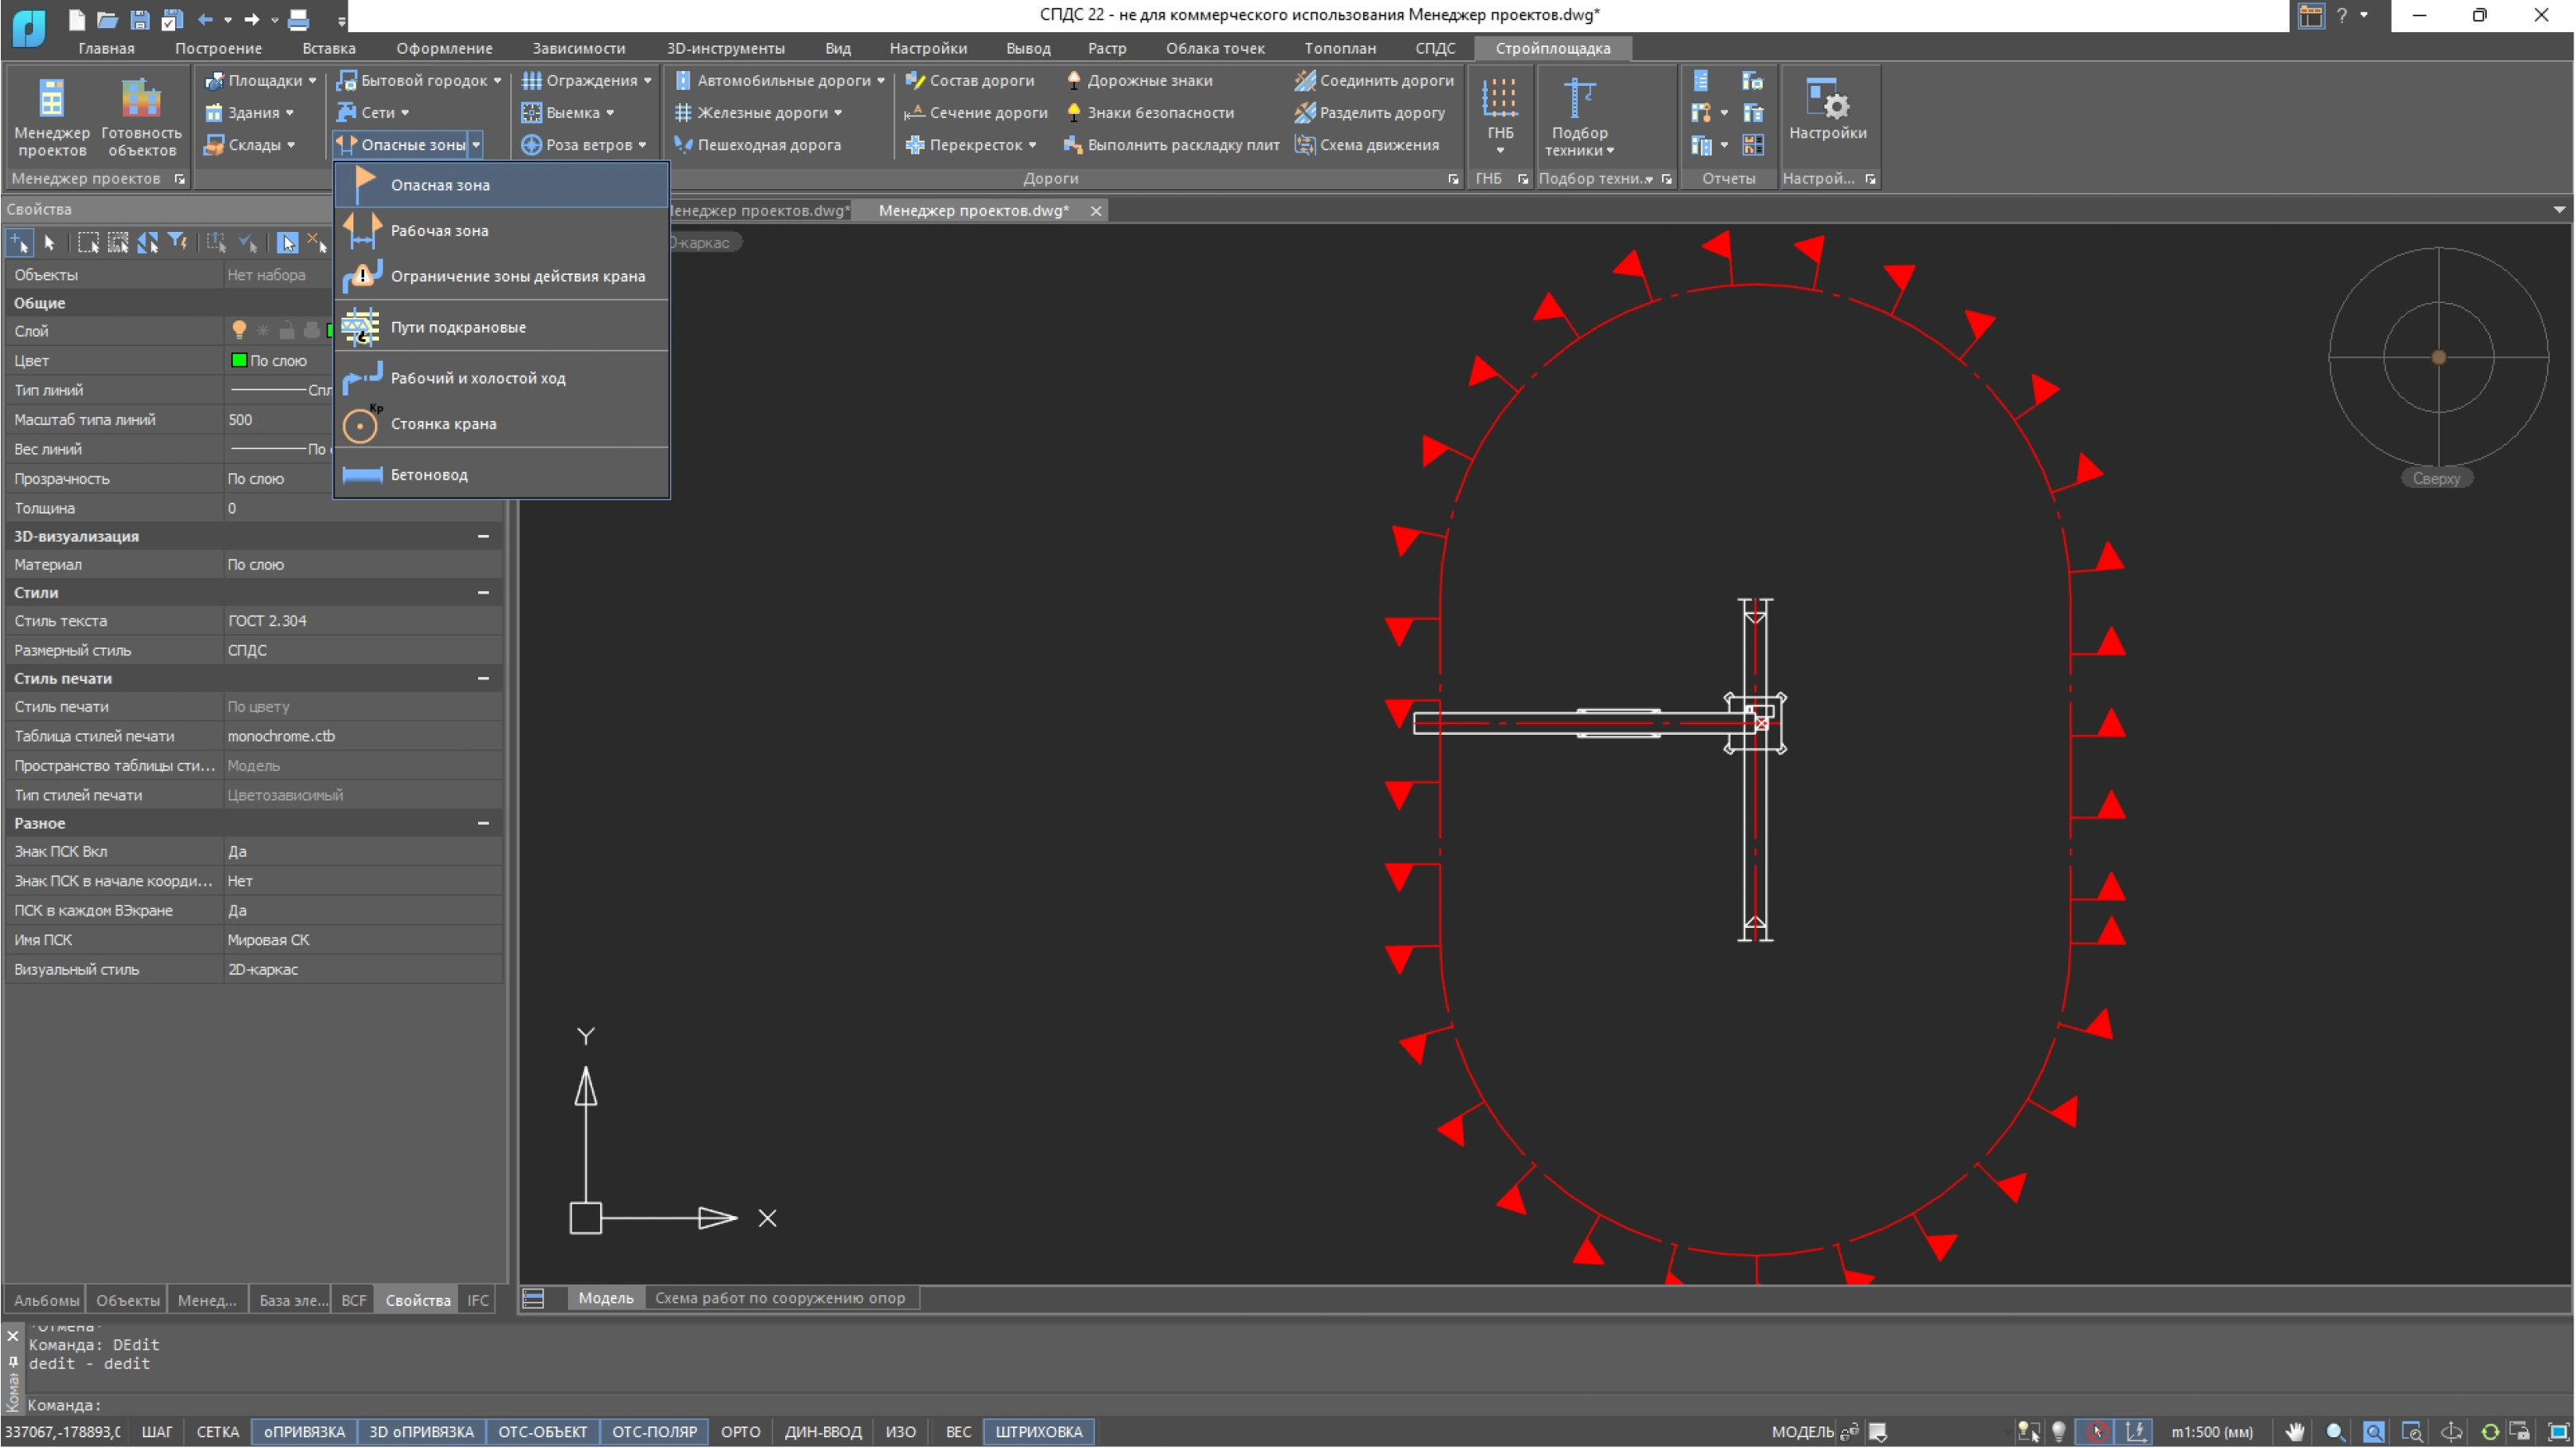Toggle СЕТКА grid display
Image resolution: width=2576 pixels, height=1448 pixels.
(217, 1431)
